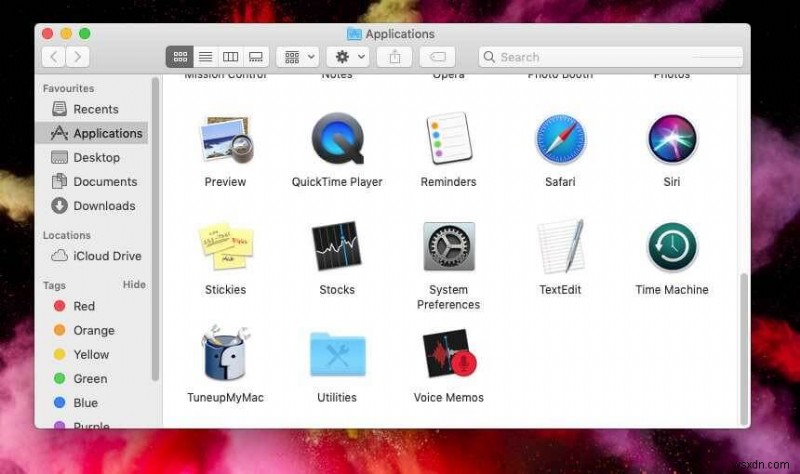Click the 'System Preferences' label
The height and width of the screenshot is (474, 800).
pos(448,297)
